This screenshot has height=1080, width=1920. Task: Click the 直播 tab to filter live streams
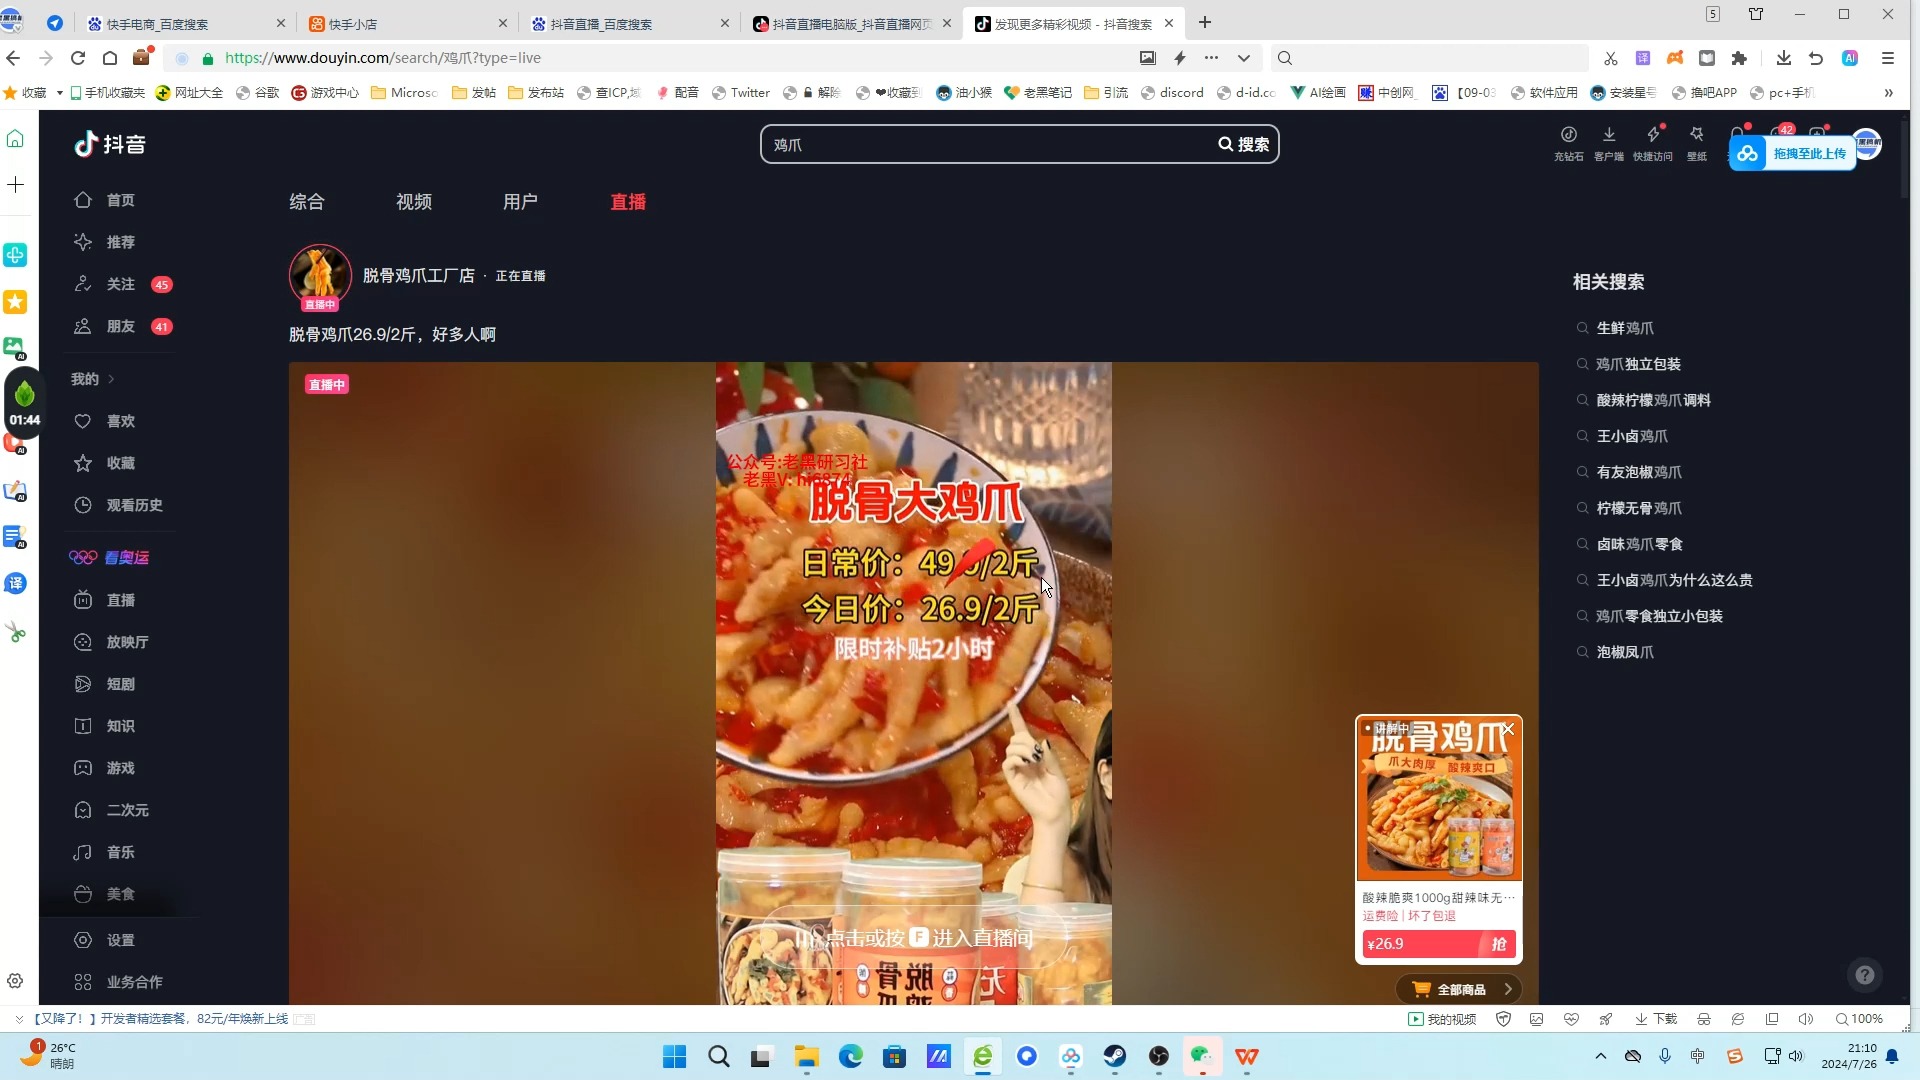629,202
